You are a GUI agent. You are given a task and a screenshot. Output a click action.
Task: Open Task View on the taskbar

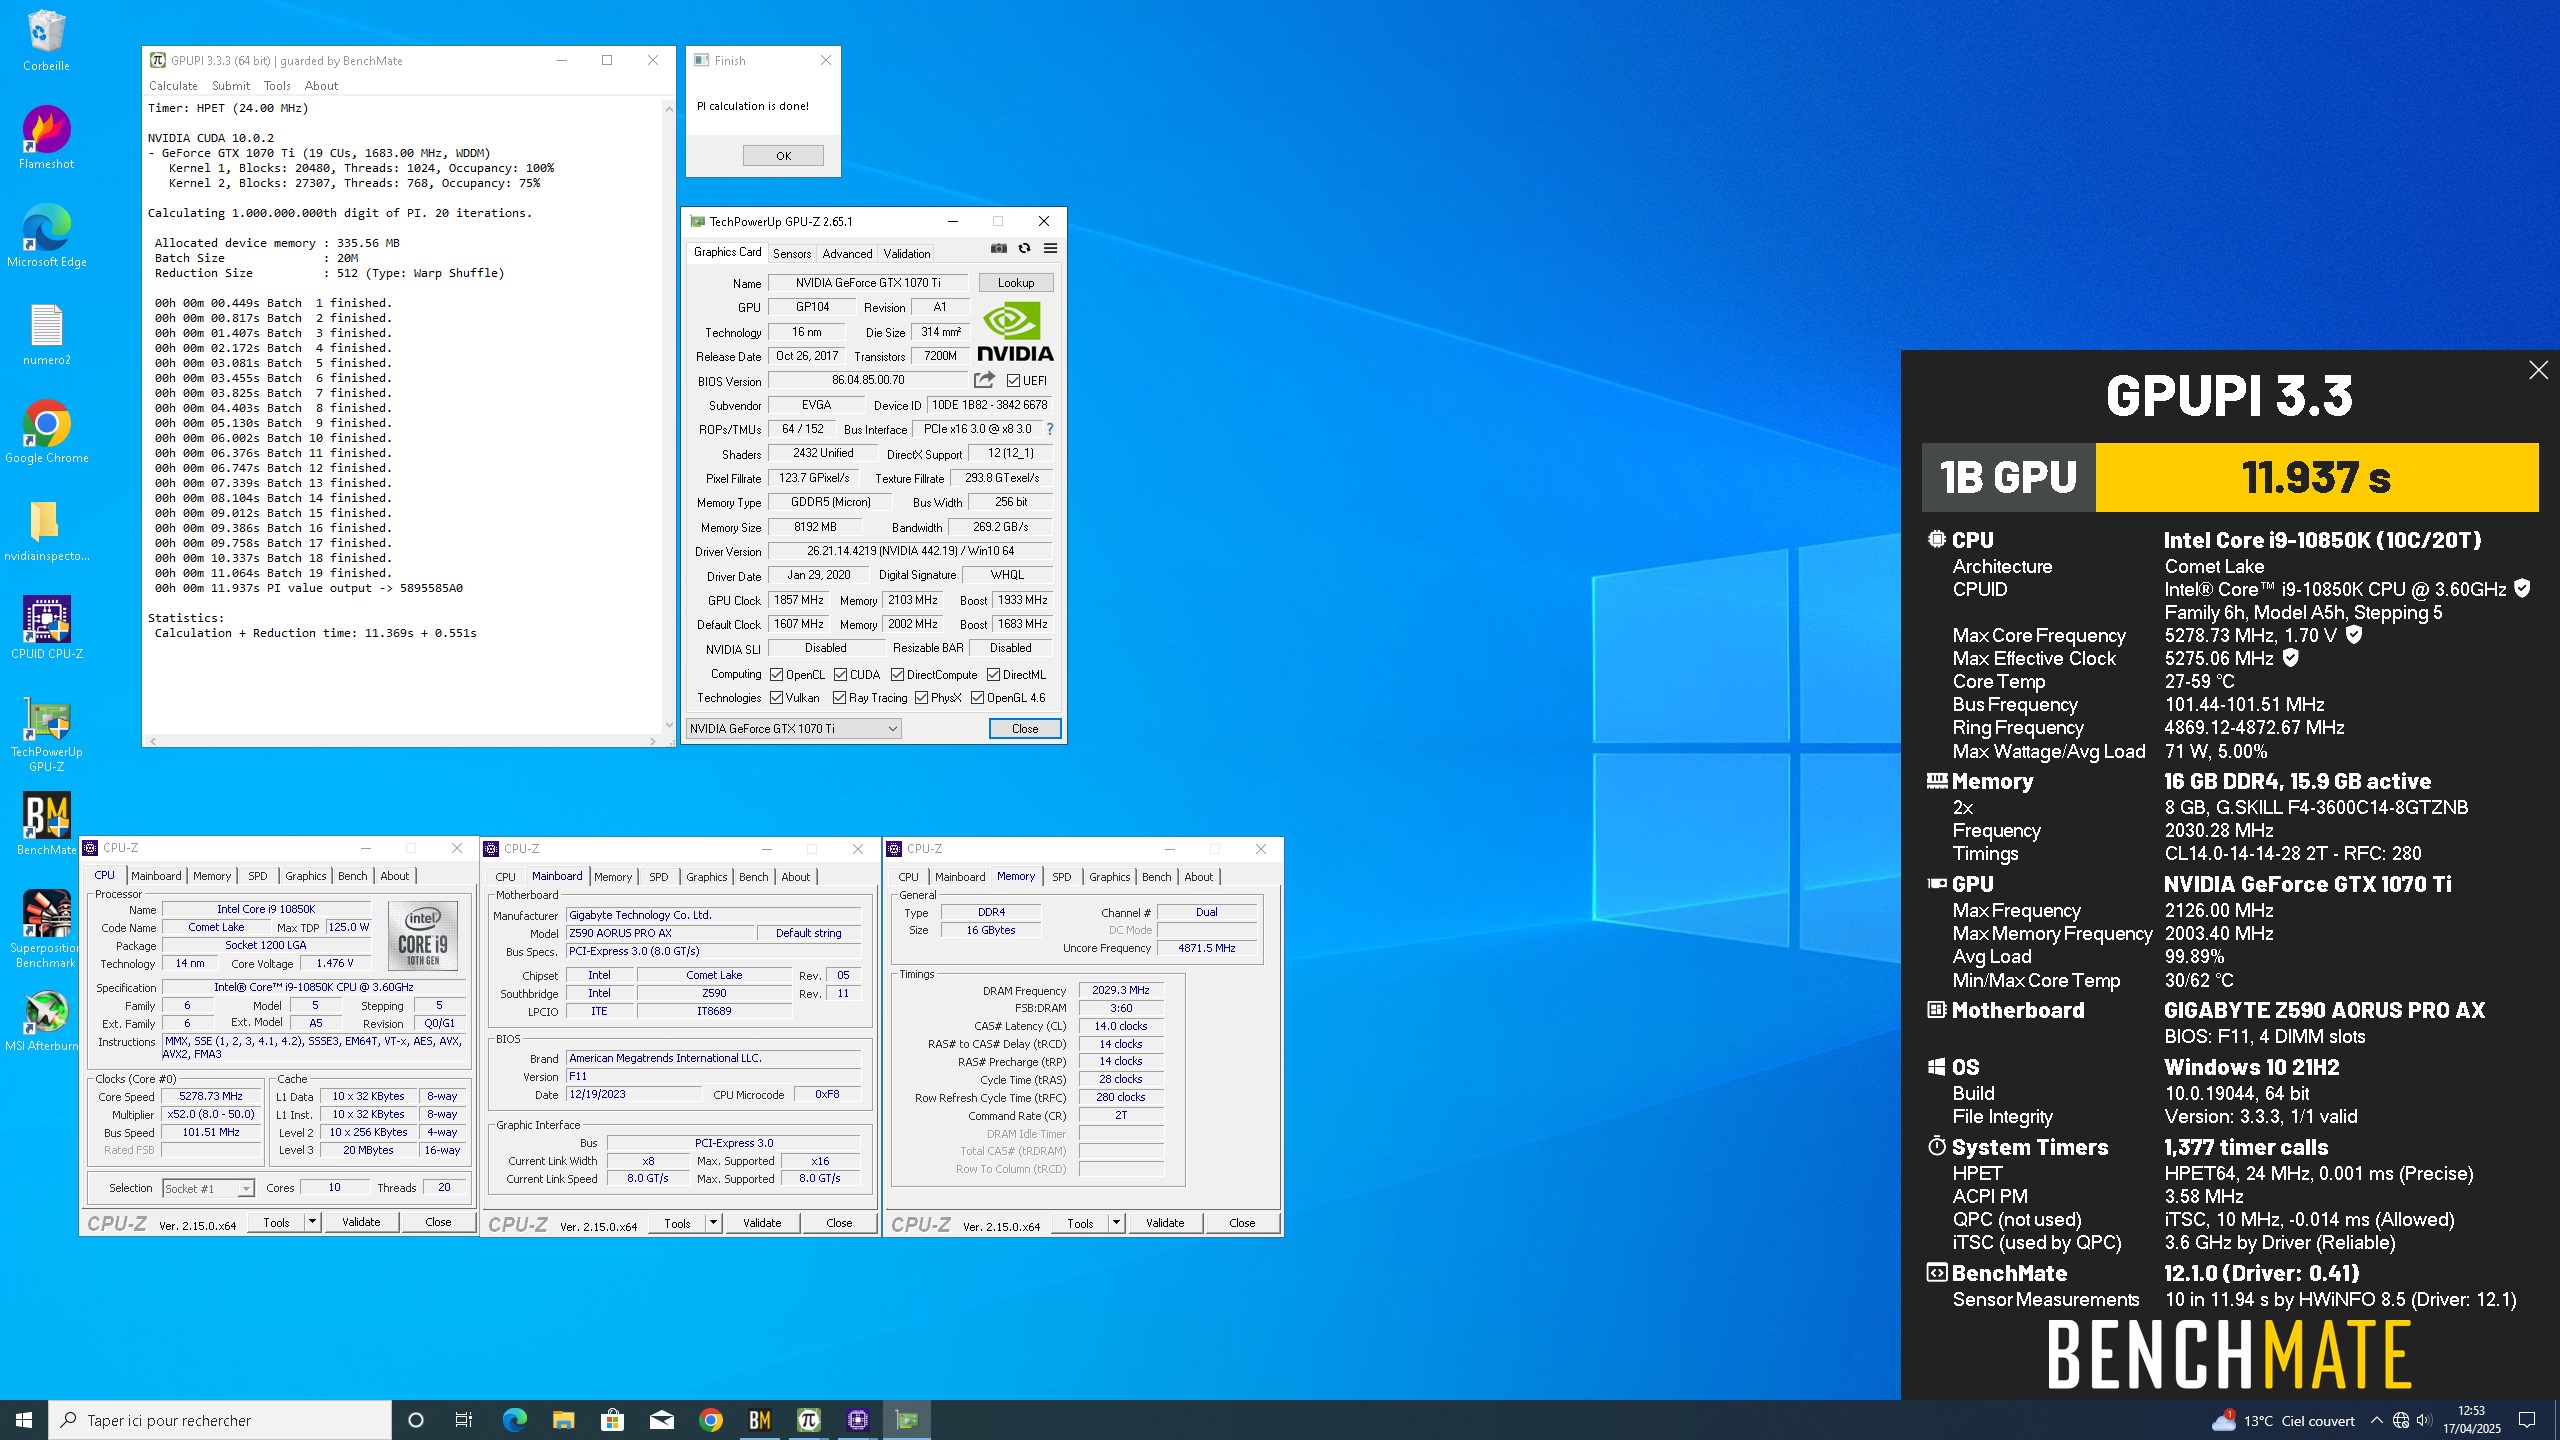pyautogui.click(x=464, y=1420)
